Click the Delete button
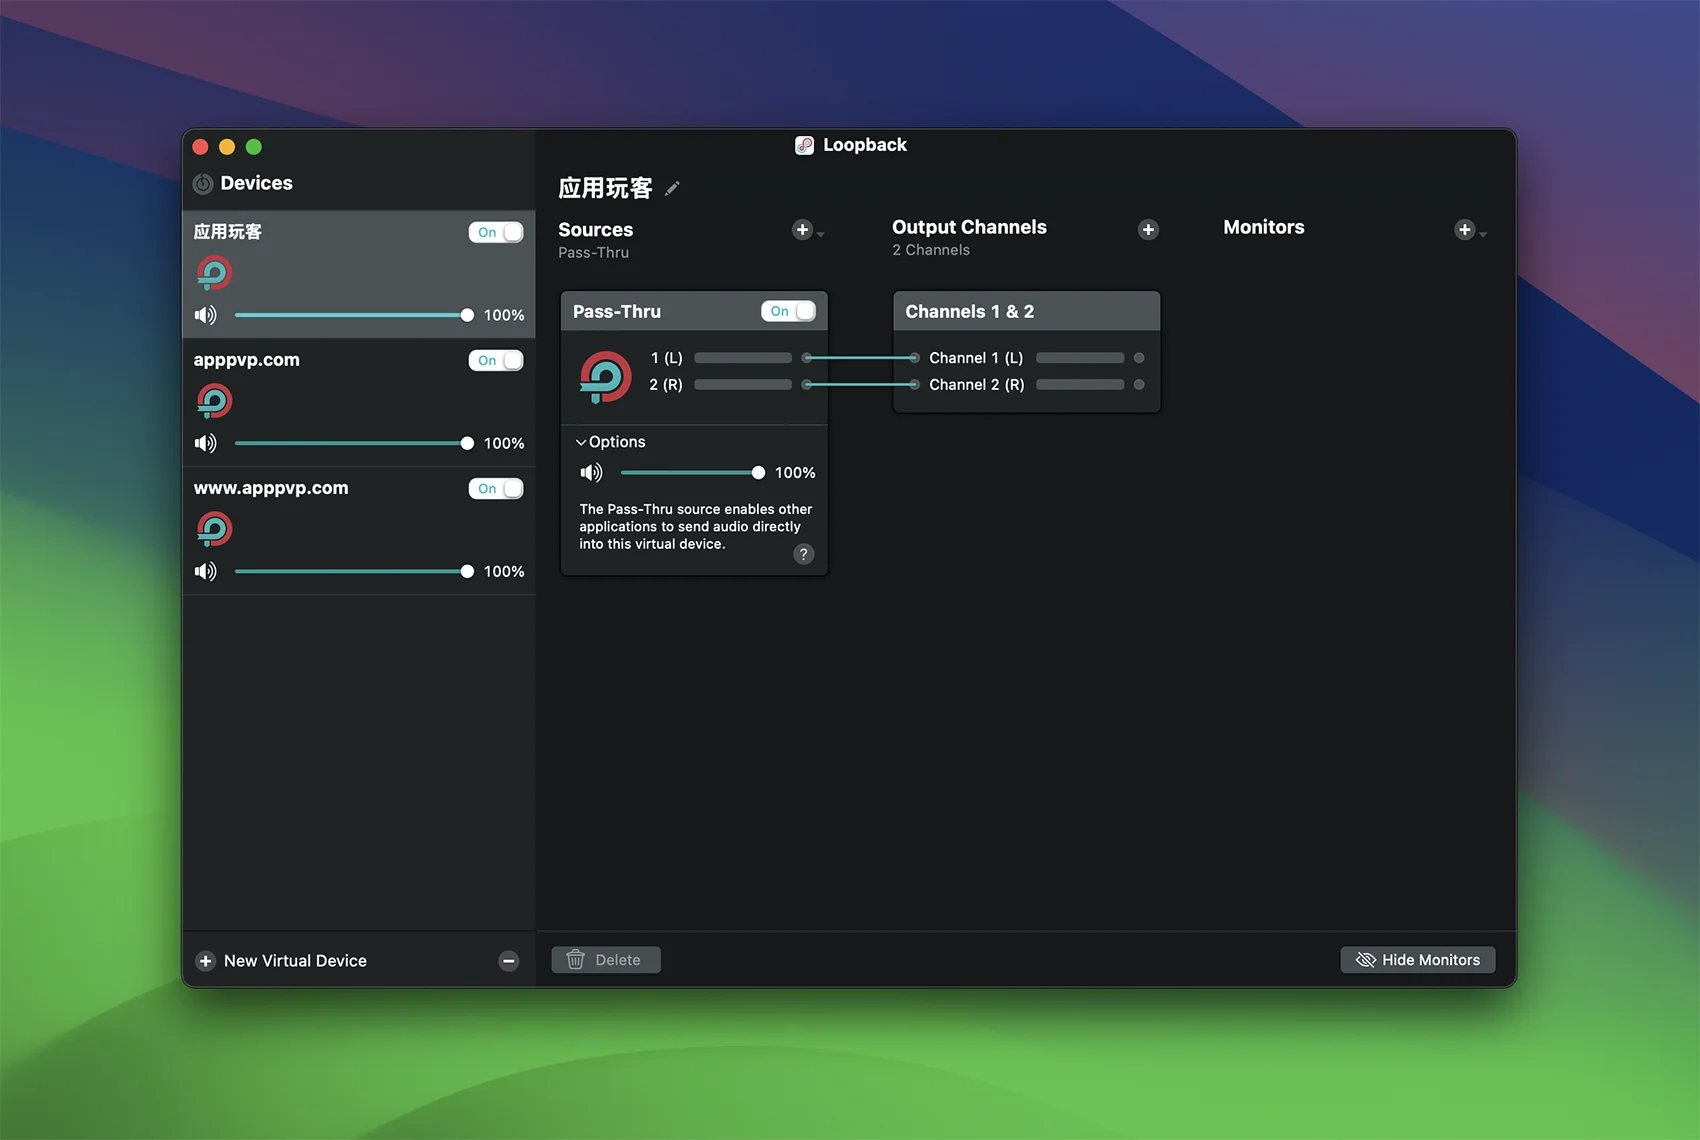Viewport: 1700px width, 1140px height. [x=606, y=960]
